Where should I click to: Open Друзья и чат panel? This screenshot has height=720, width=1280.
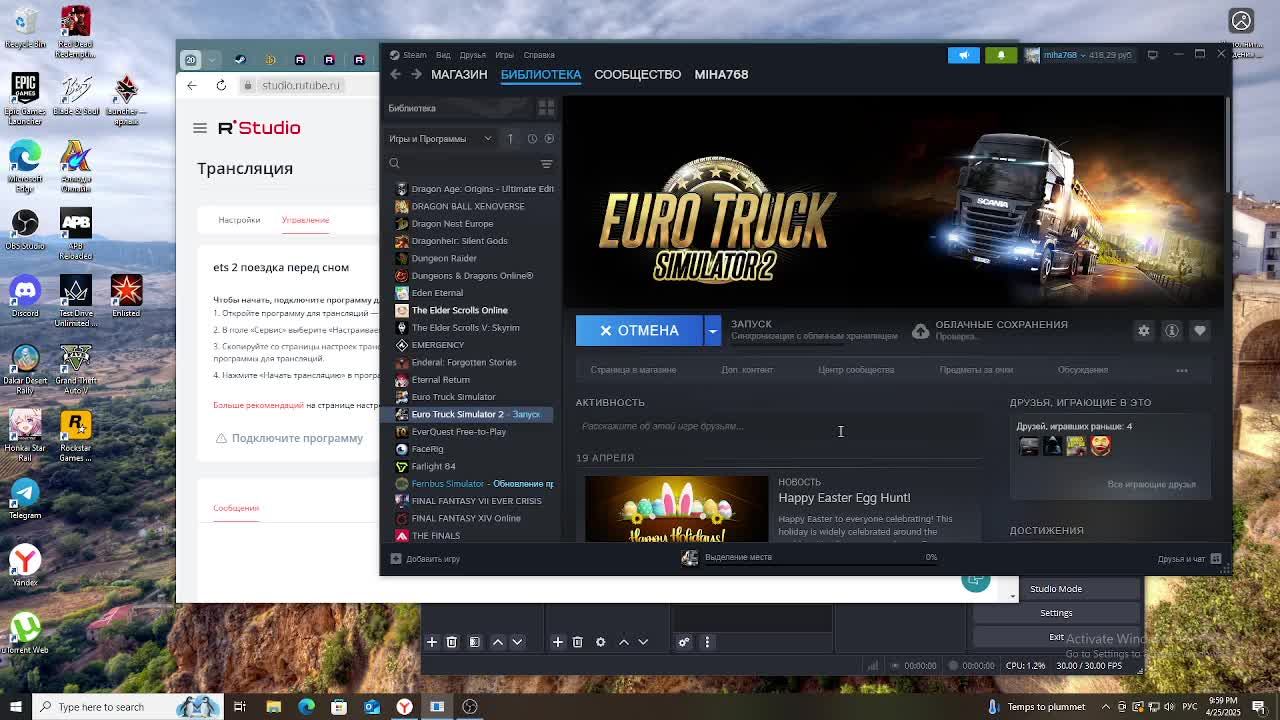coord(1190,559)
